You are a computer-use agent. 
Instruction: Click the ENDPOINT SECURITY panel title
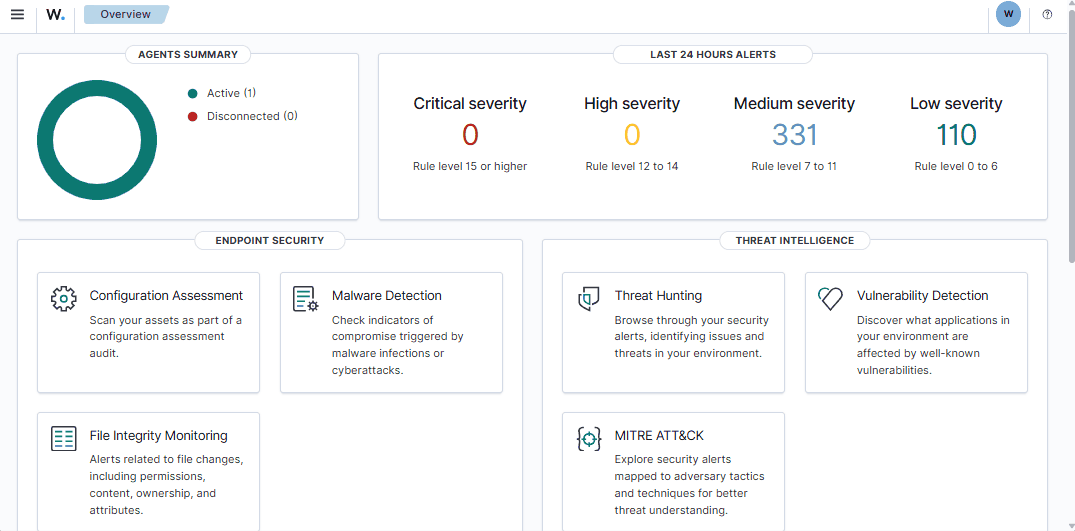point(269,240)
